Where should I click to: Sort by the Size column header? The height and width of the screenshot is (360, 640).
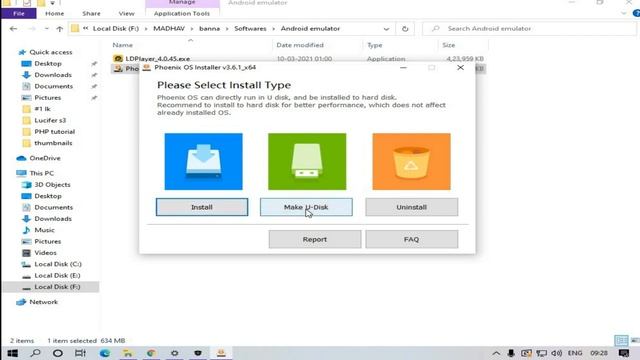point(449,45)
